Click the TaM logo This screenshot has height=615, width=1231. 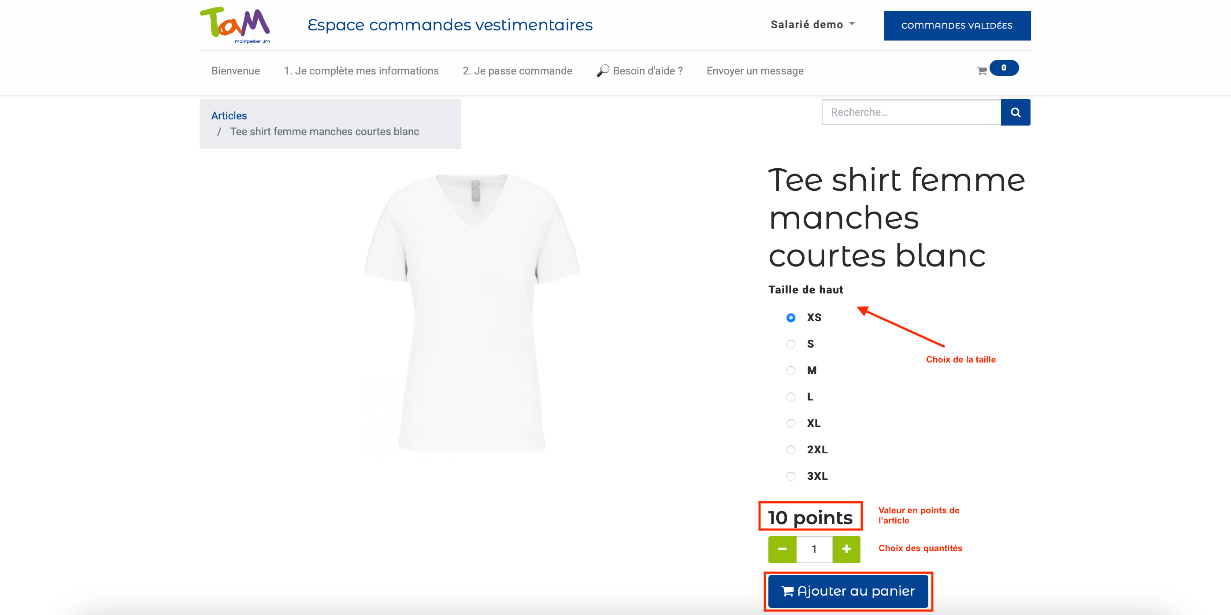pos(235,25)
